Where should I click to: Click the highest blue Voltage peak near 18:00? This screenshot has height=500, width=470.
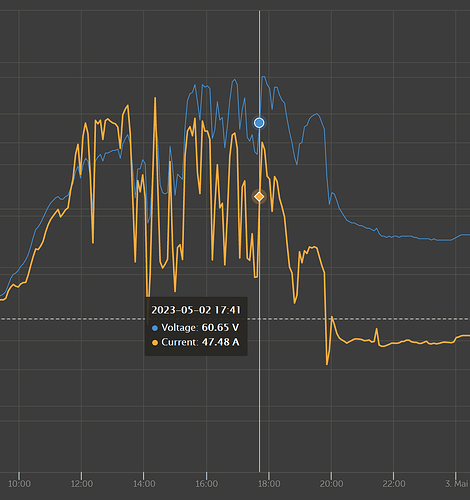tap(264, 77)
